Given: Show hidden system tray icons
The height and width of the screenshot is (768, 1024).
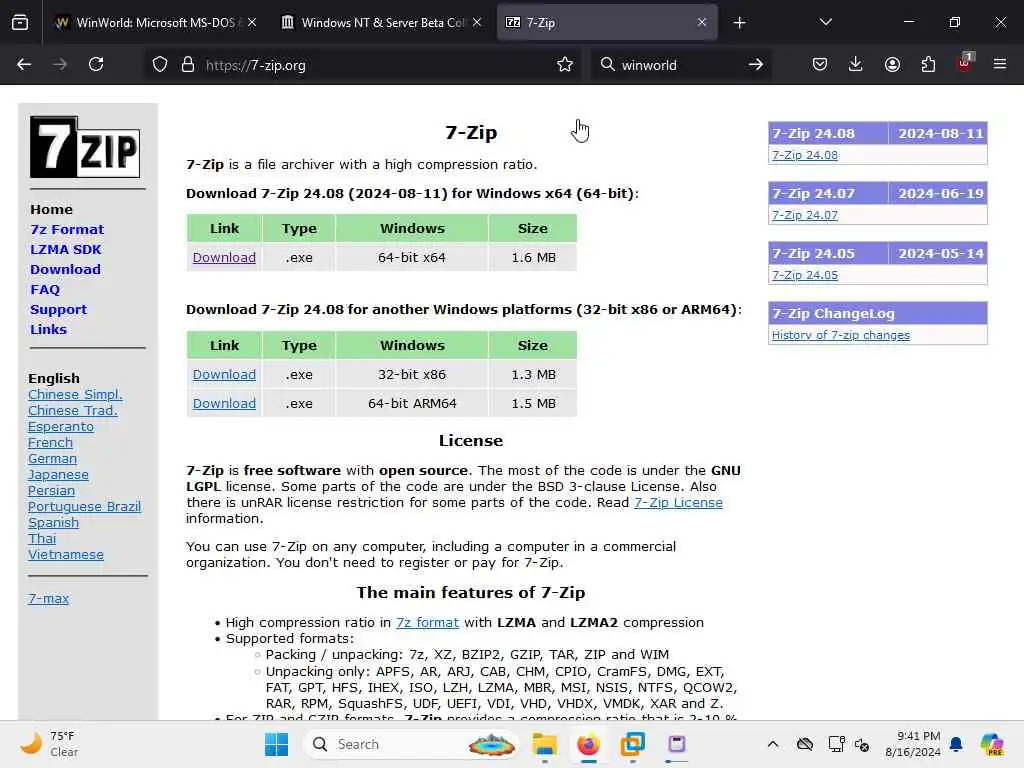Looking at the screenshot, I should click(773, 744).
